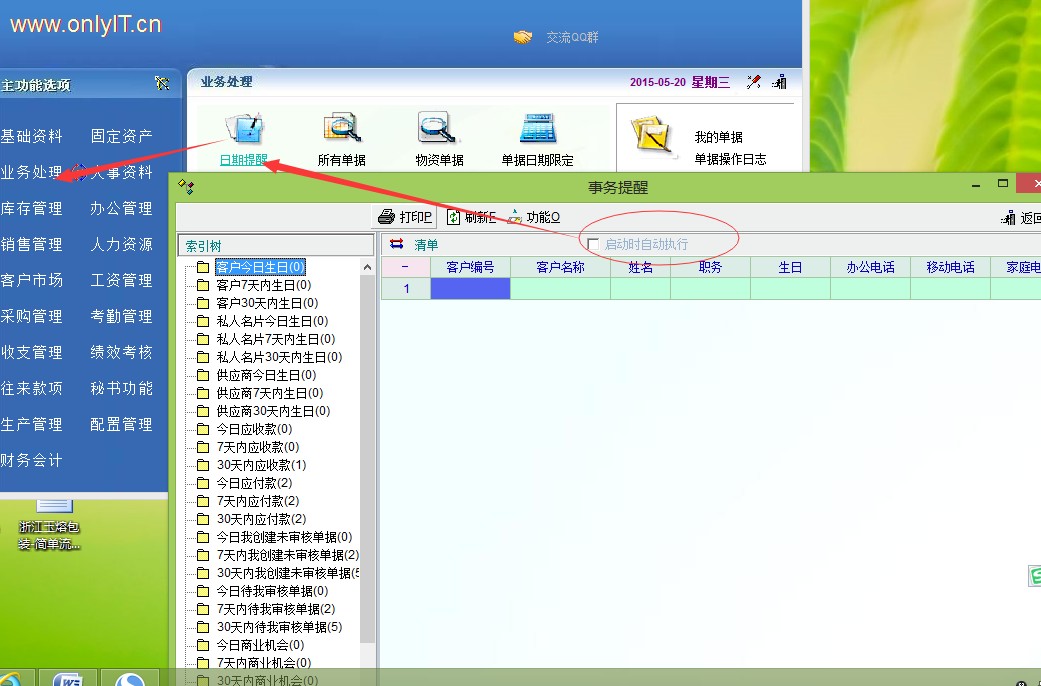1041x686 pixels.
Task: Select 7天内应付款(2) tree folder
Action: point(257,501)
